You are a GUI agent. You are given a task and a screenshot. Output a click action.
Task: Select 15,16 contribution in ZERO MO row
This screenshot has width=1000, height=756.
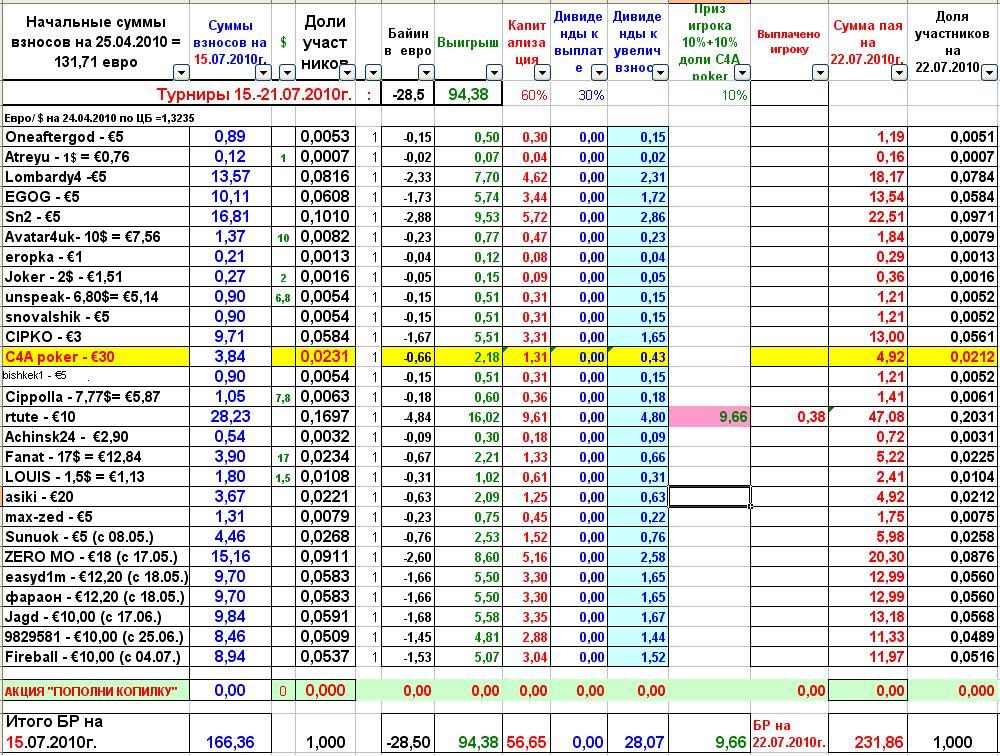pos(230,557)
